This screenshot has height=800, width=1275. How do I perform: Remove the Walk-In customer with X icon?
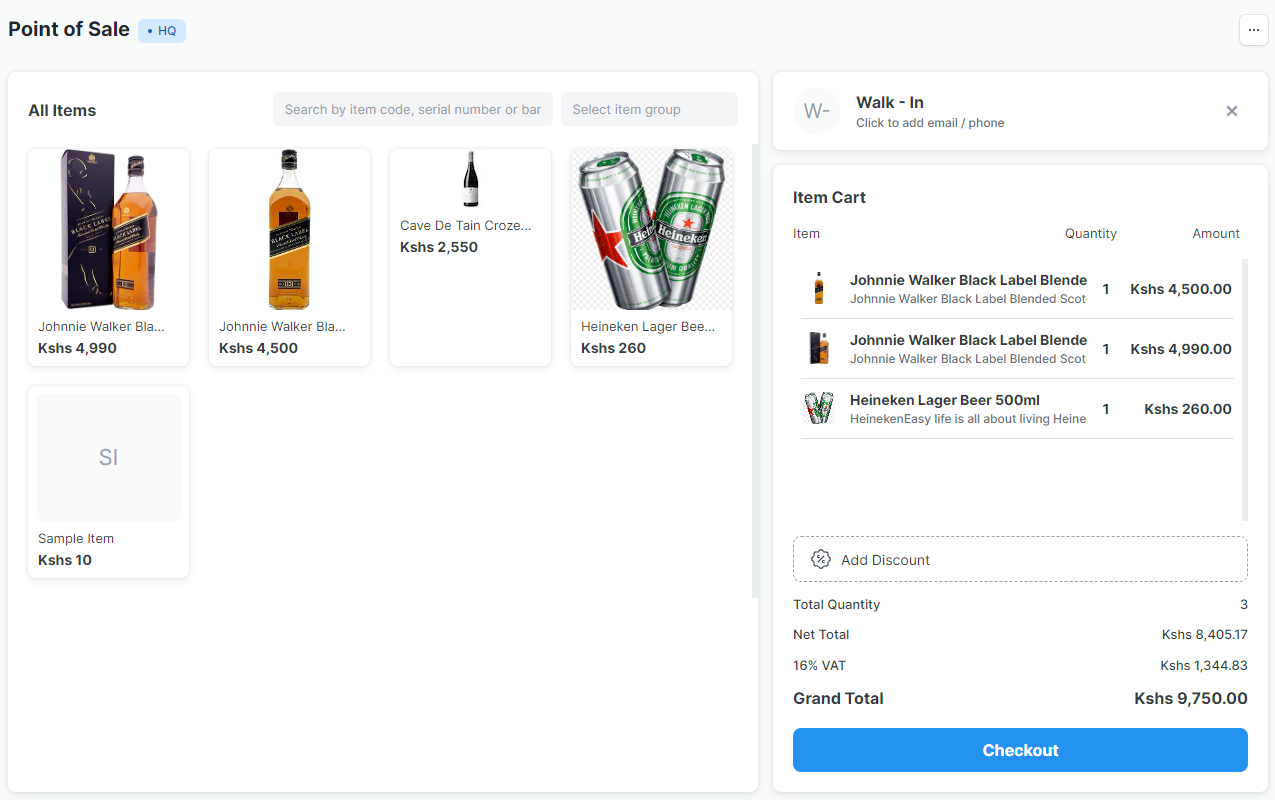1232,111
